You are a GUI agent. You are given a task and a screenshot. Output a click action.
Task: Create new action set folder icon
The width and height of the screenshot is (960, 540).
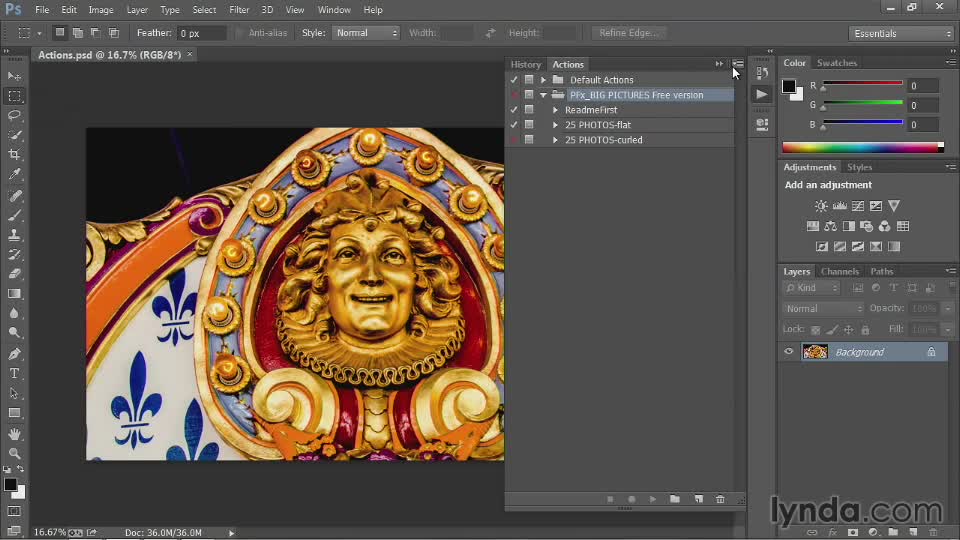point(675,499)
